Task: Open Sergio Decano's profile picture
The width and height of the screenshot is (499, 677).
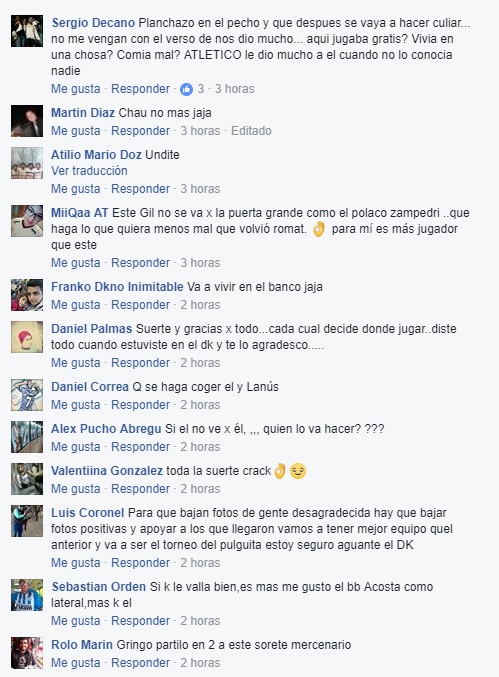Action: click(x=27, y=31)
